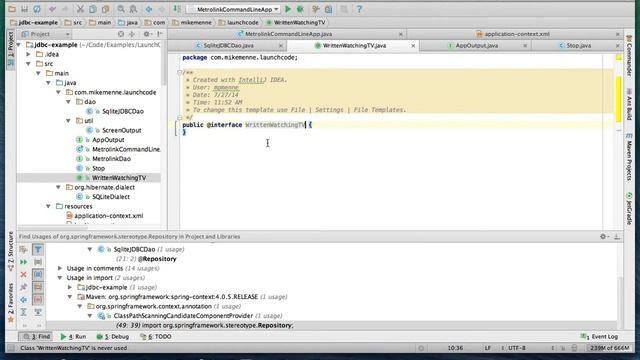Collapse the dao package
Viewport: 640px width, 360px height.
click(x=69, y=102)
